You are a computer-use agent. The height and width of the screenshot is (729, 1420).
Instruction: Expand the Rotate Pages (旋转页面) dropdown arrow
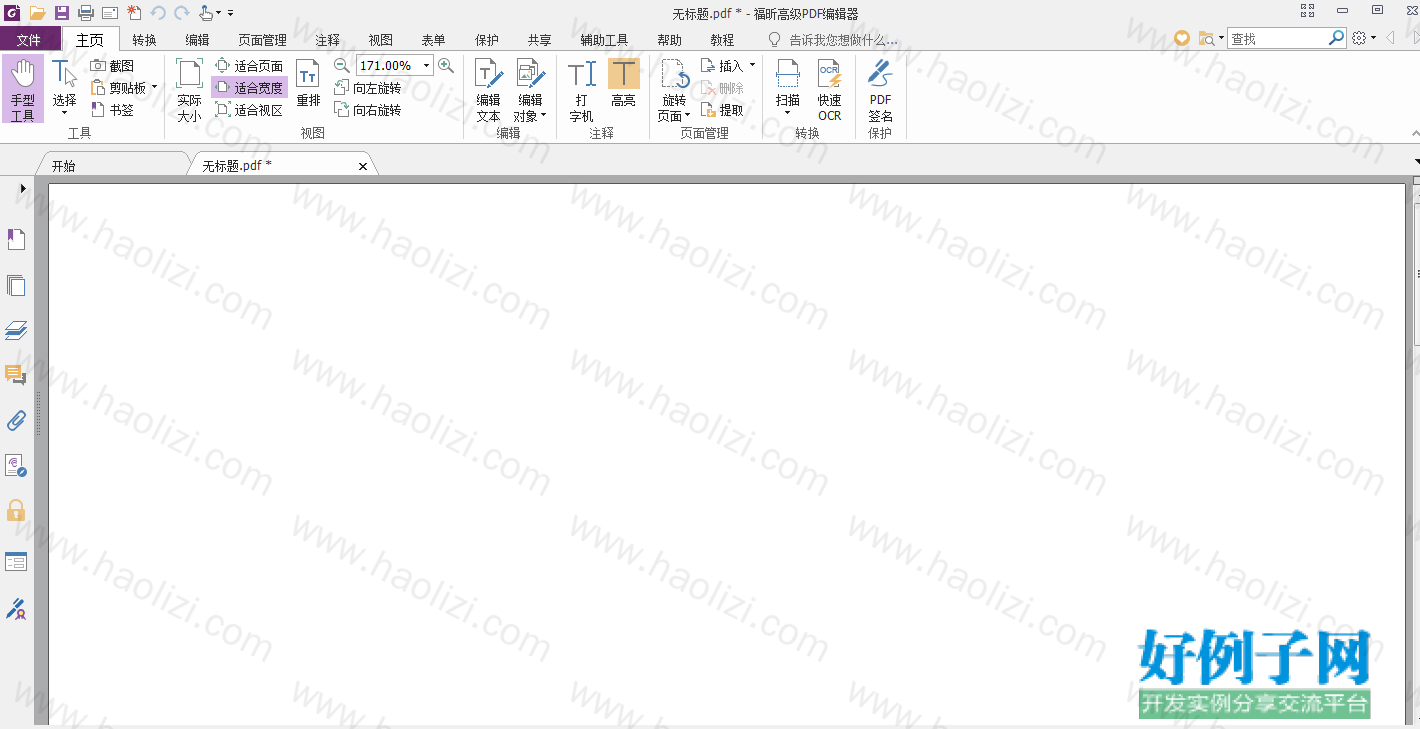687,116
